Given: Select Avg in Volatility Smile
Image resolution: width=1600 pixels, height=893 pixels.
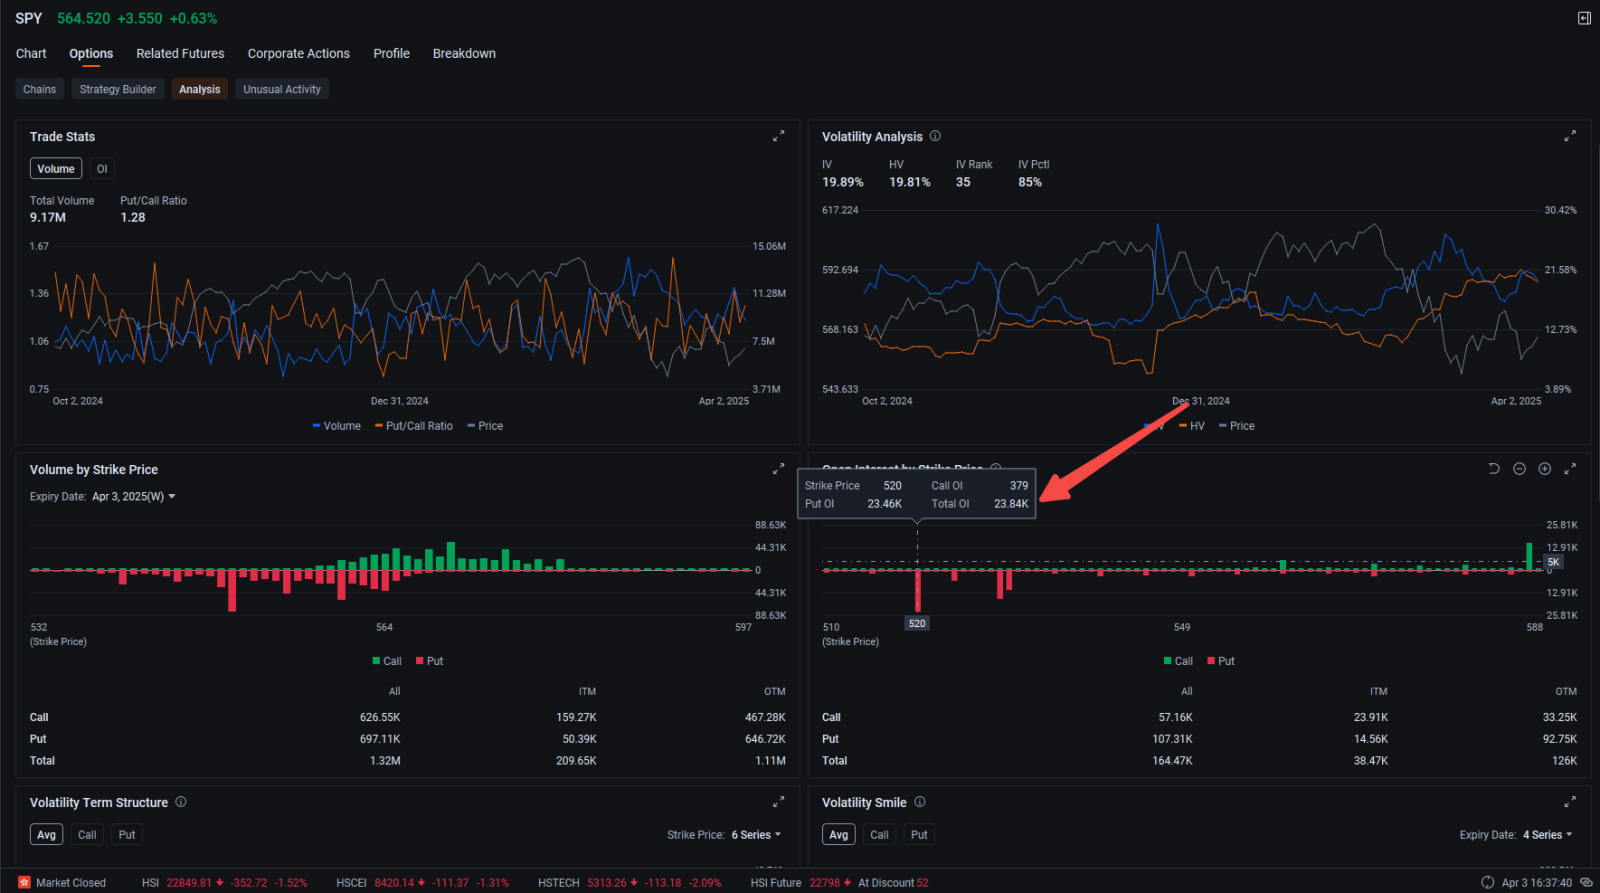Looking at the screenshot, I should [x=839, y=835].
